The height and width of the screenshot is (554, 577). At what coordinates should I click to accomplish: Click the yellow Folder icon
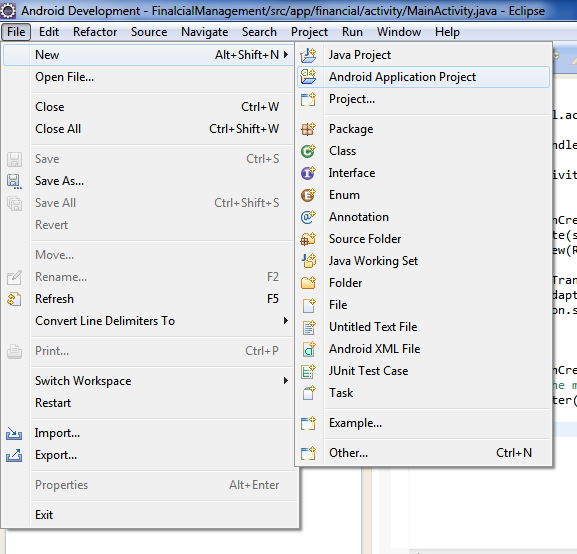click(308, 283)
